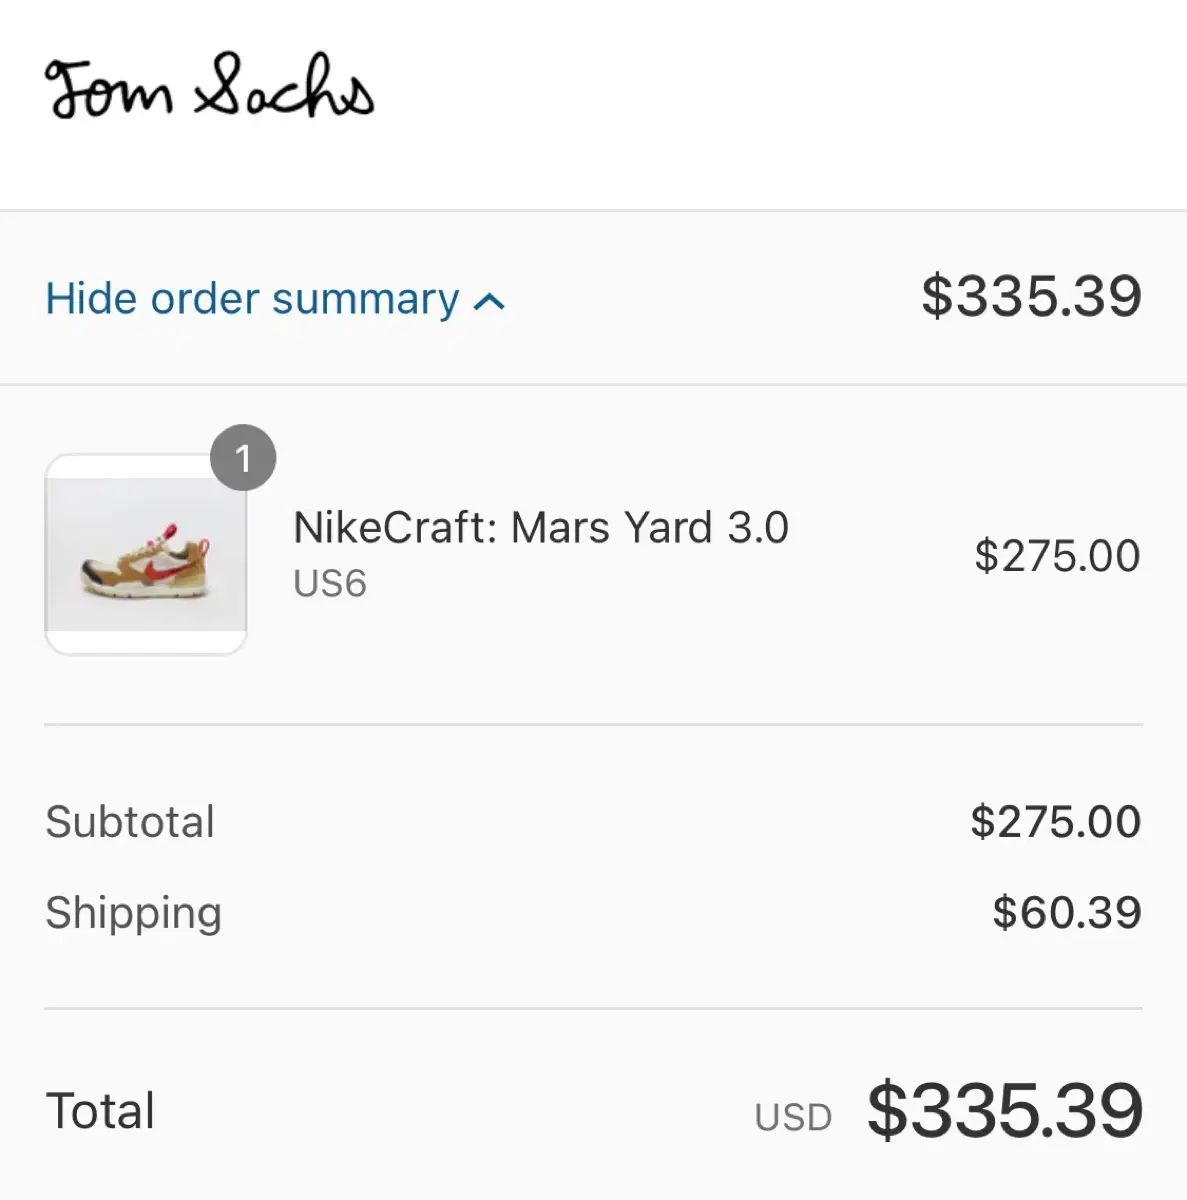The image size is (1187, 1200).
Task: Click the item price $275.00 beside the product
Action: coord(1057,556)
